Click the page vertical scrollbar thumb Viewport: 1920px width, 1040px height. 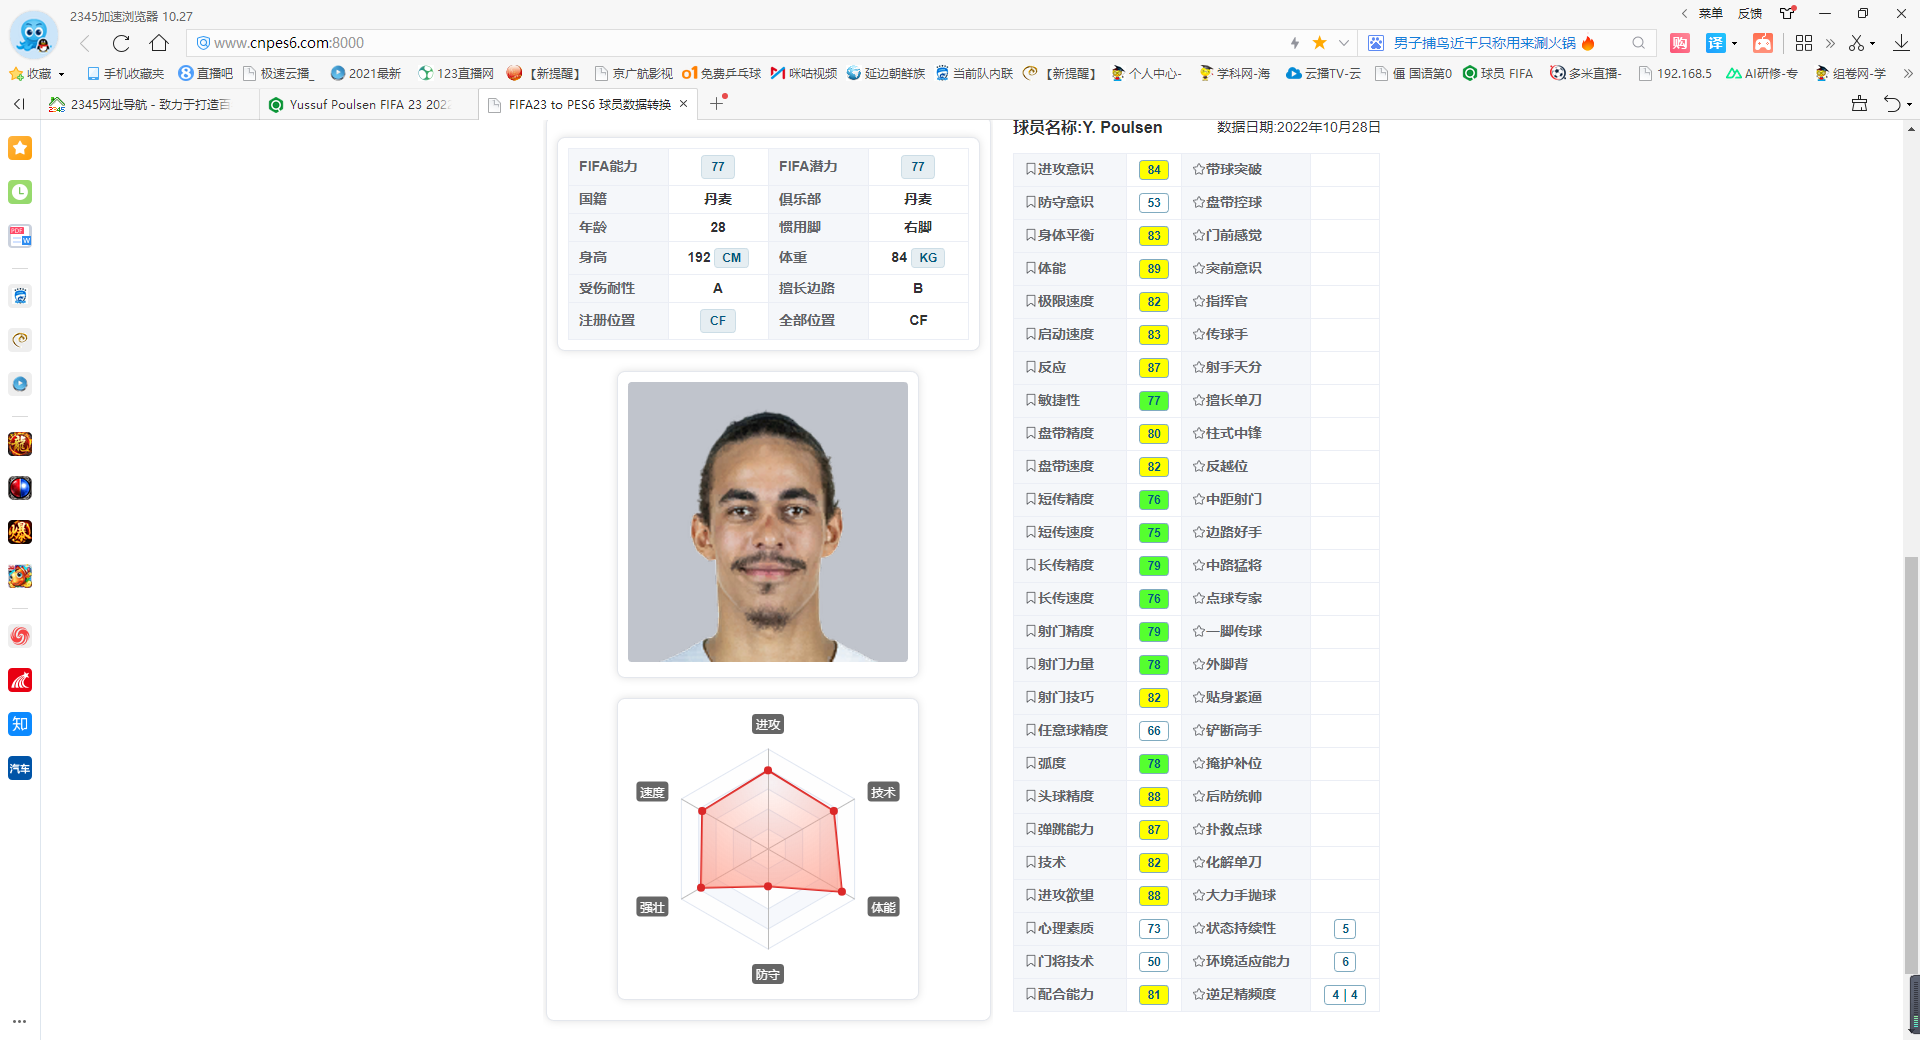tap(1911, 765)
